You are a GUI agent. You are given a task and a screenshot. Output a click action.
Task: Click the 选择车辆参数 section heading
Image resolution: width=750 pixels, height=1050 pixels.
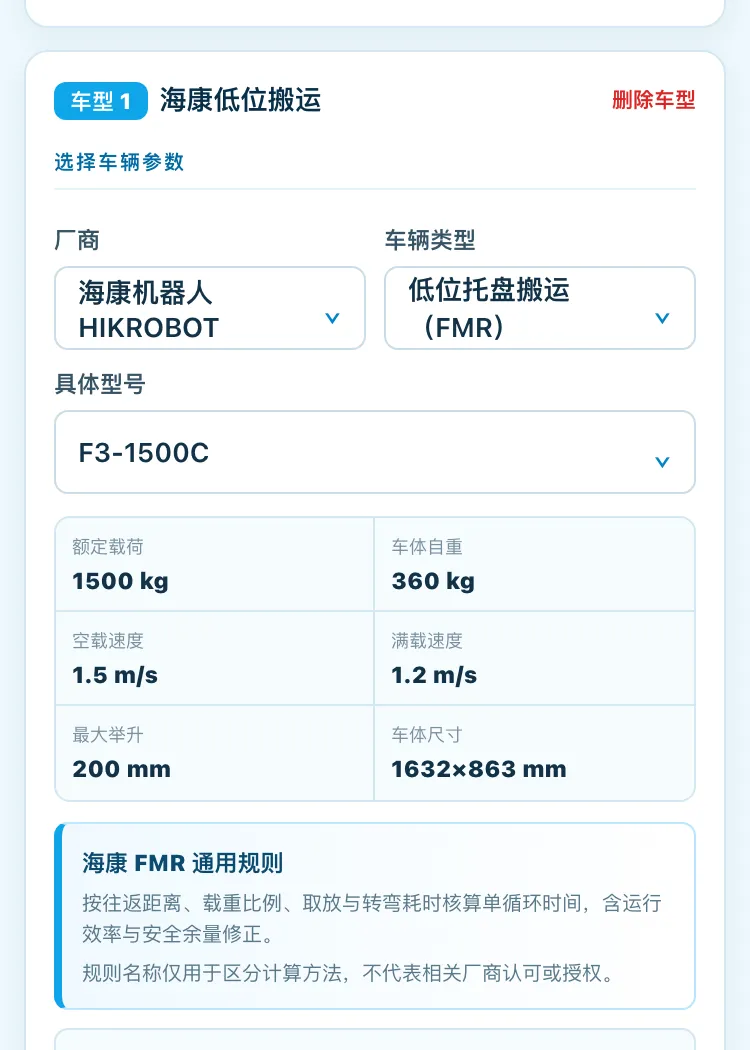click(119, 162)
